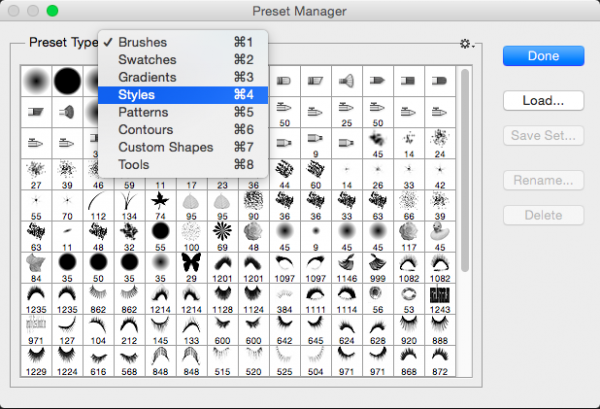The image size is (600, 409).
Task: Open the gear options menu
Action: [x=465, y=44]
